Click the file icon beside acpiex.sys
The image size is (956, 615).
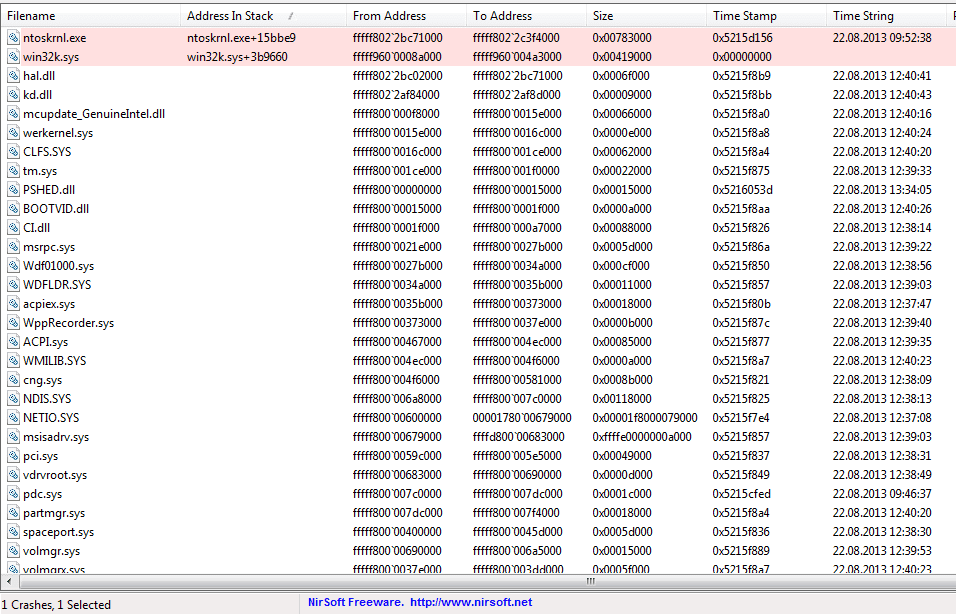[x=13, y=304]
